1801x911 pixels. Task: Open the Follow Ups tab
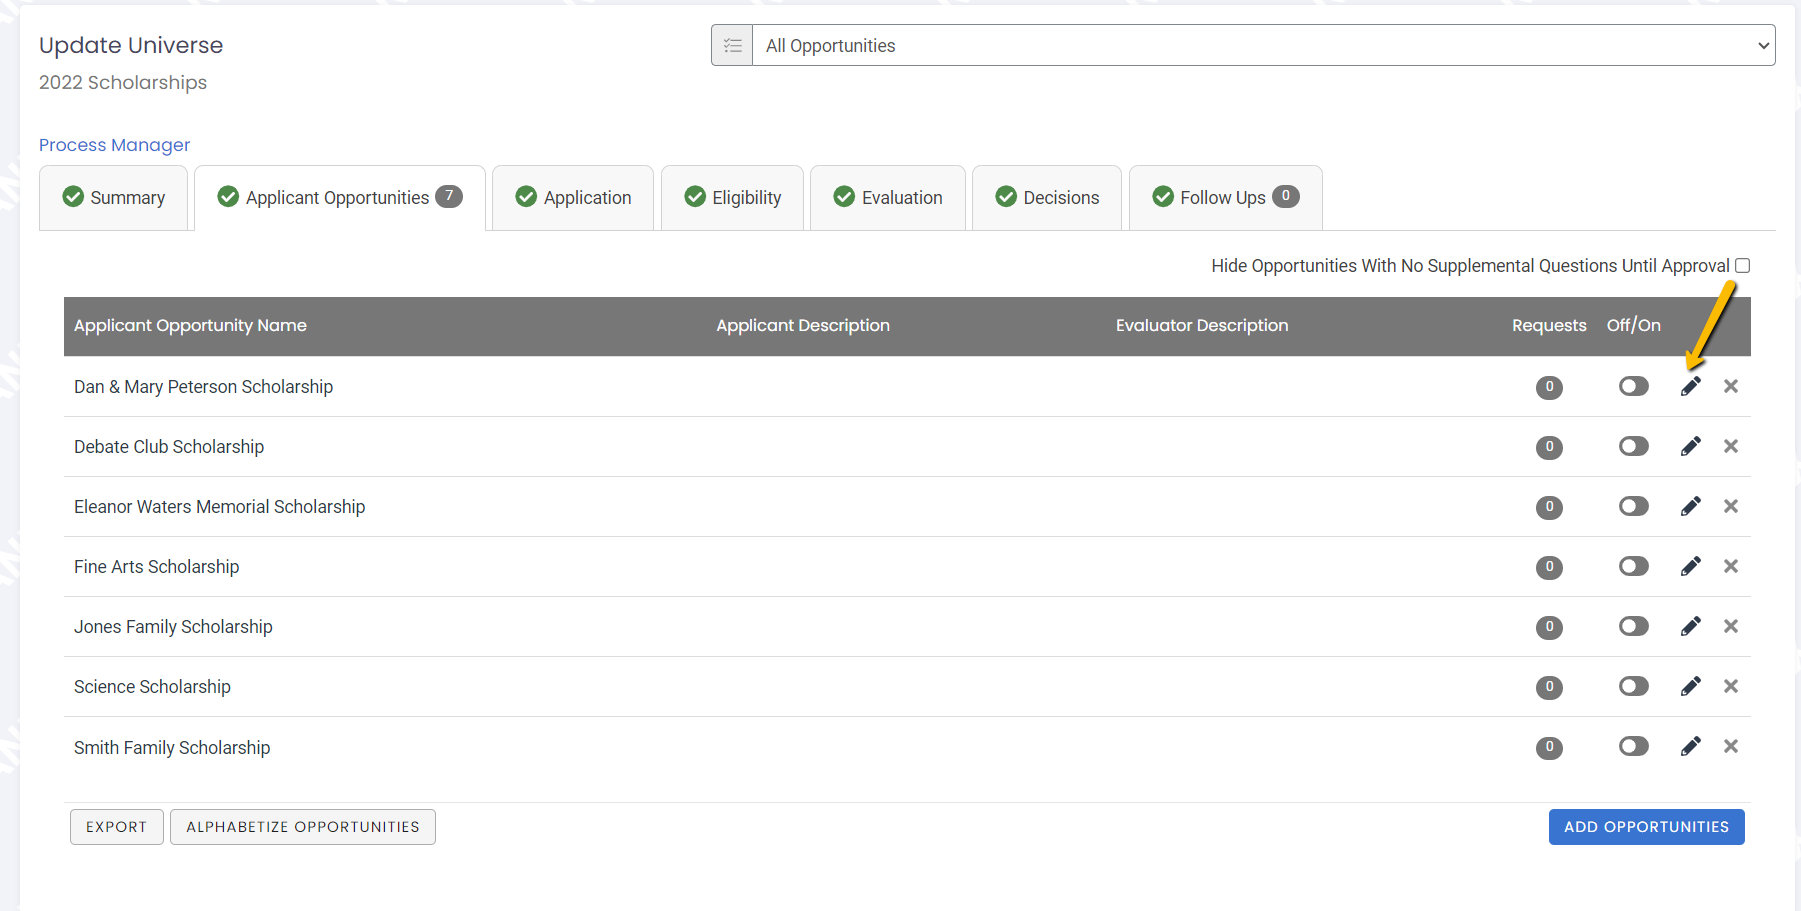pos(1226,198)
